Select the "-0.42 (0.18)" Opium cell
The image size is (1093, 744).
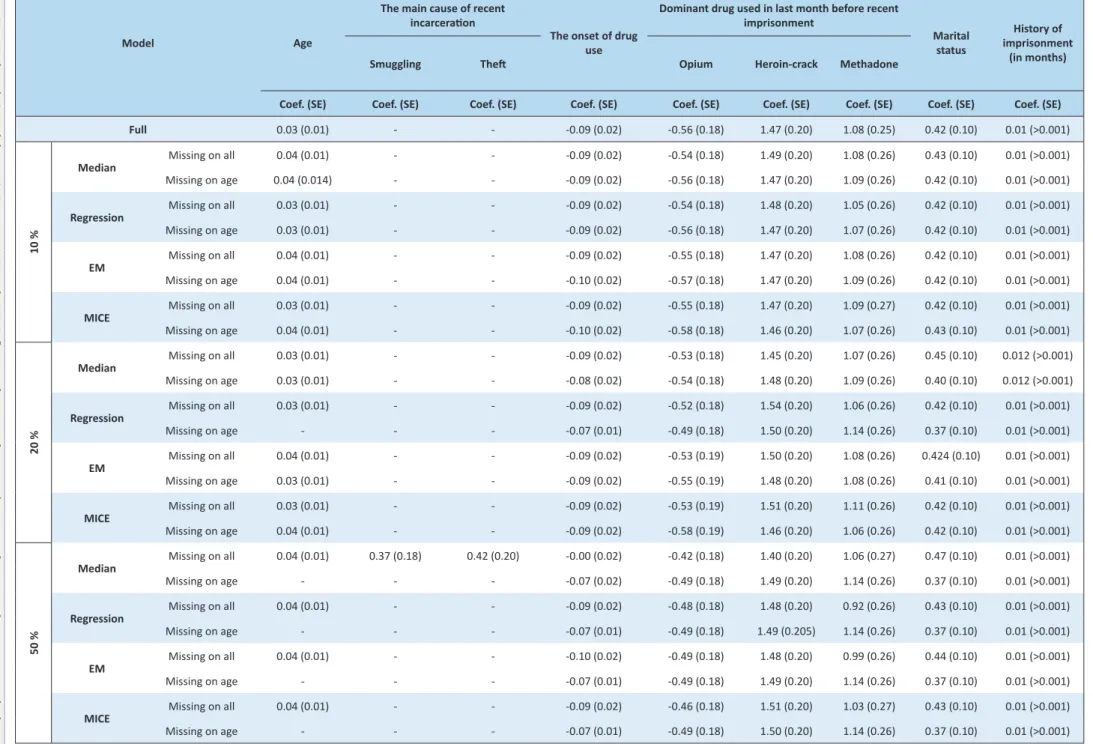click(x=696, y=556)
